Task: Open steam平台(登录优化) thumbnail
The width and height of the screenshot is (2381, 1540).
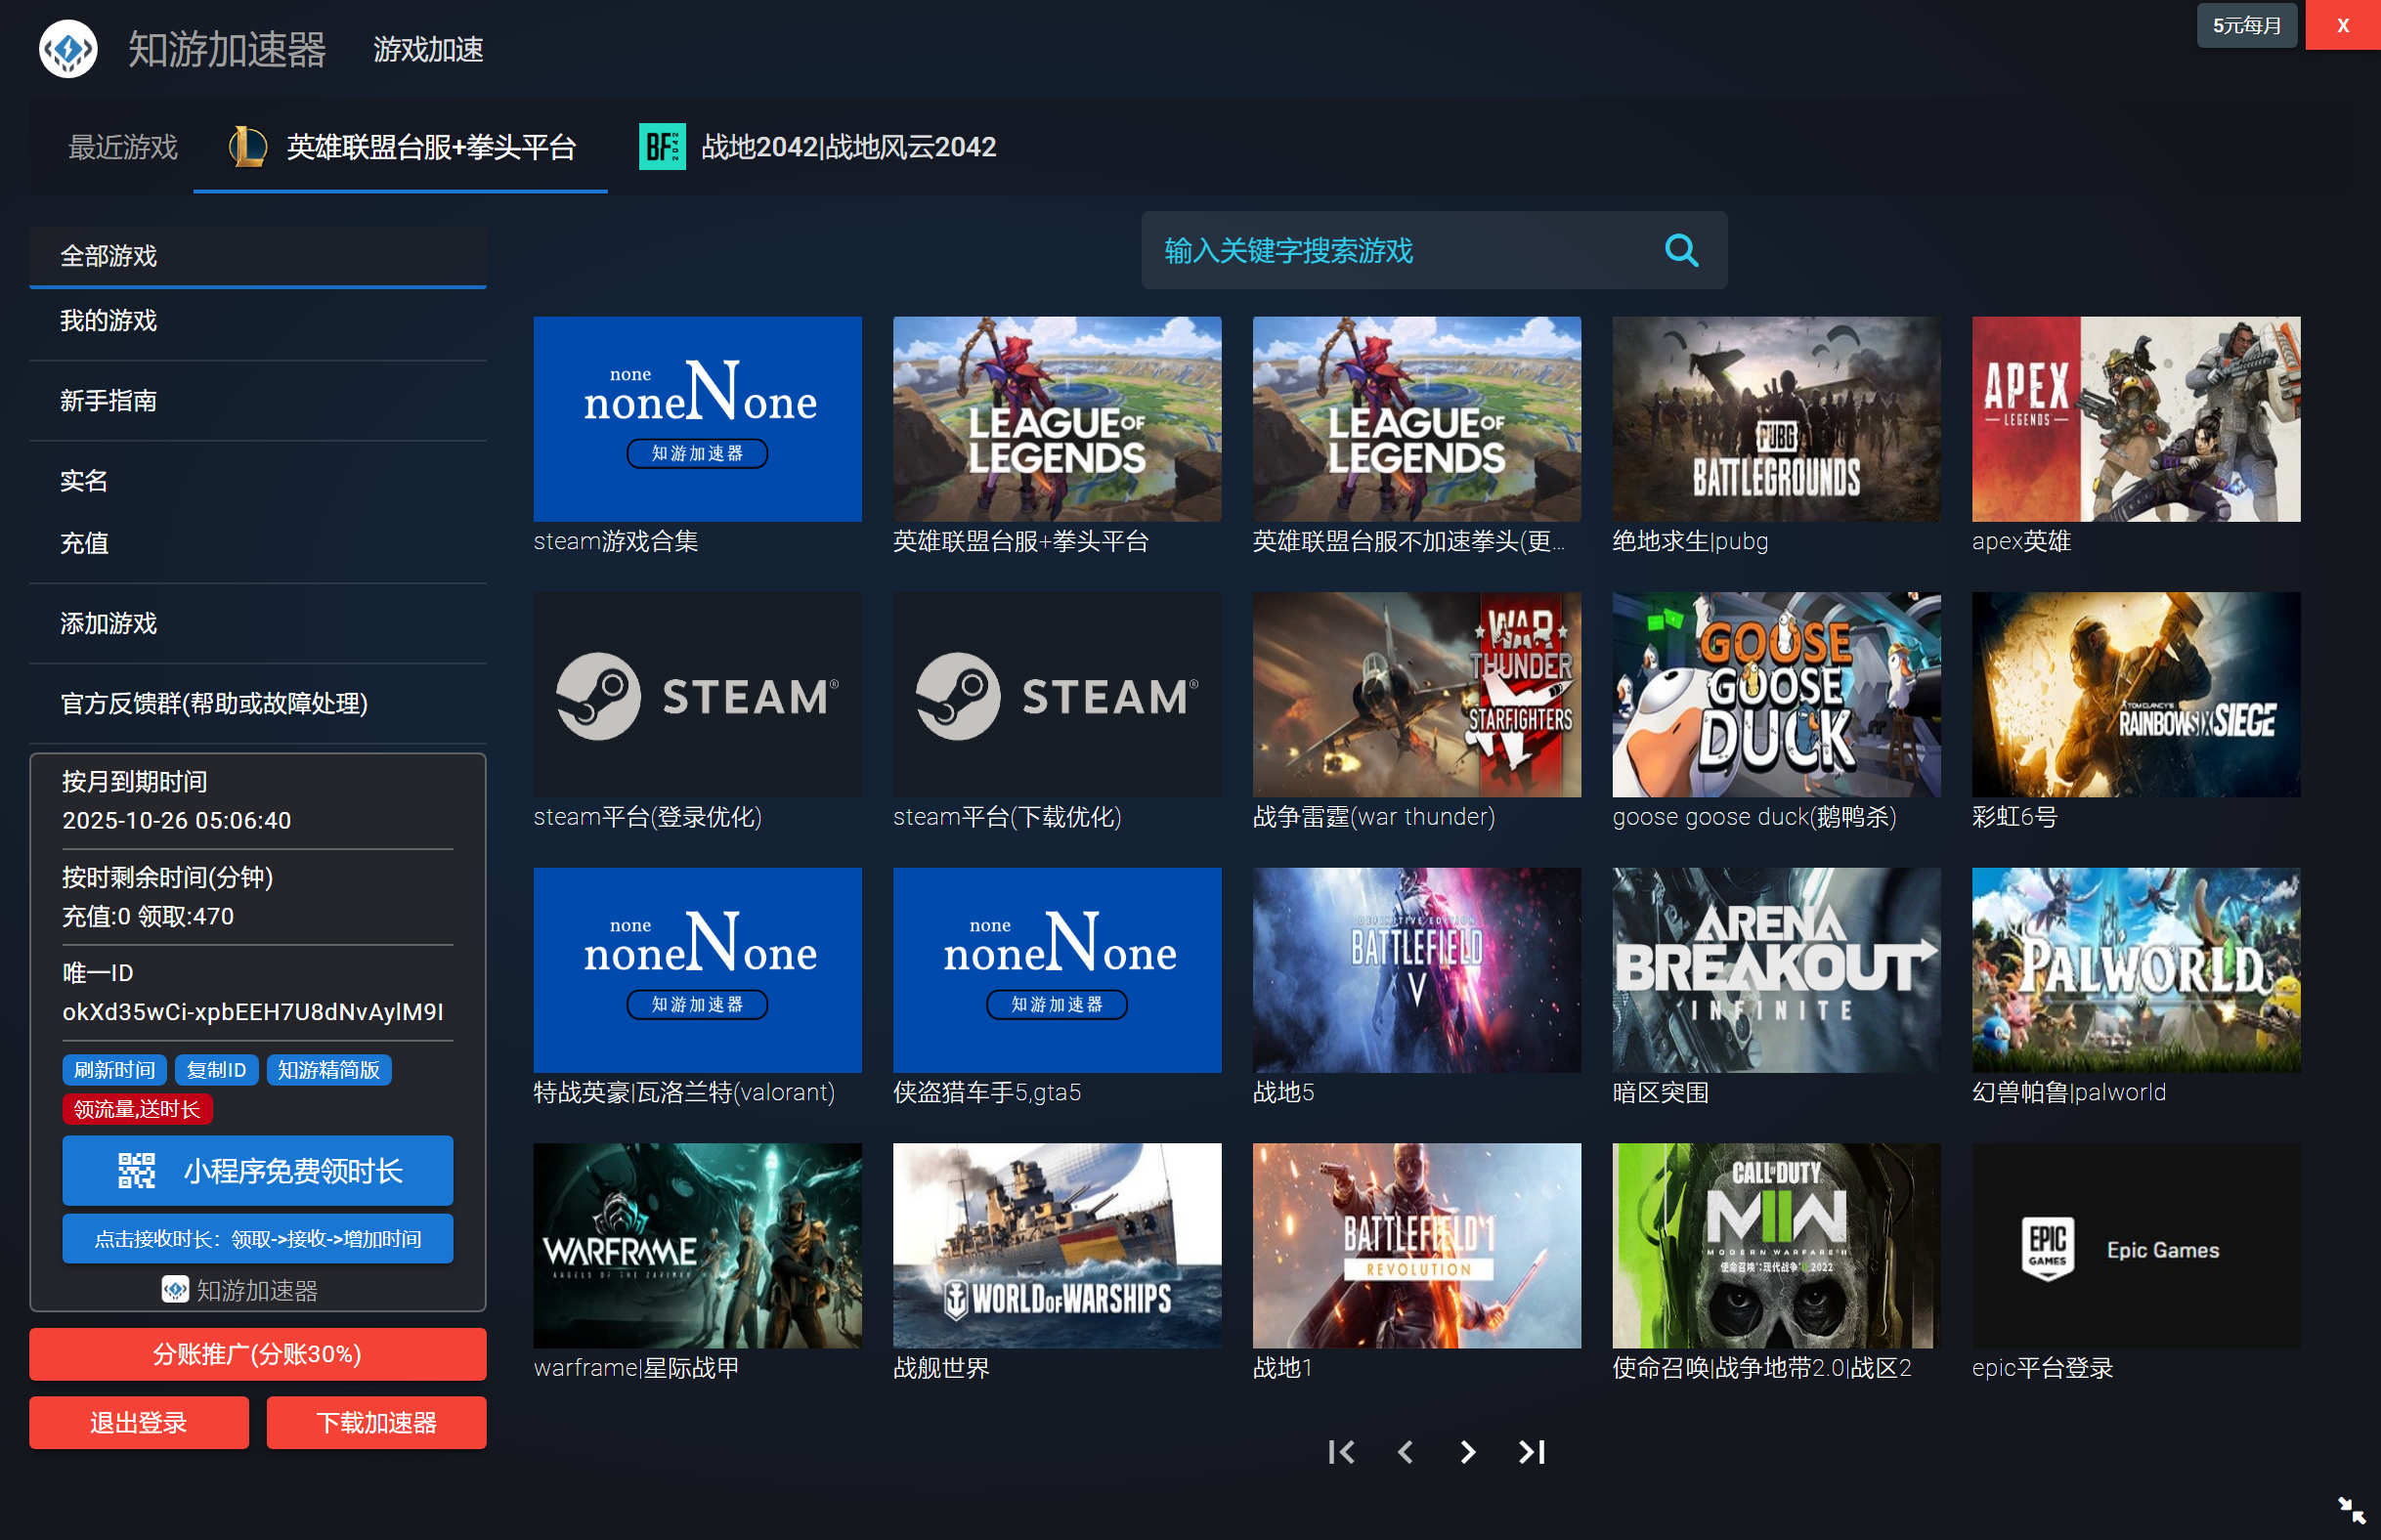Action: [697, 694]
